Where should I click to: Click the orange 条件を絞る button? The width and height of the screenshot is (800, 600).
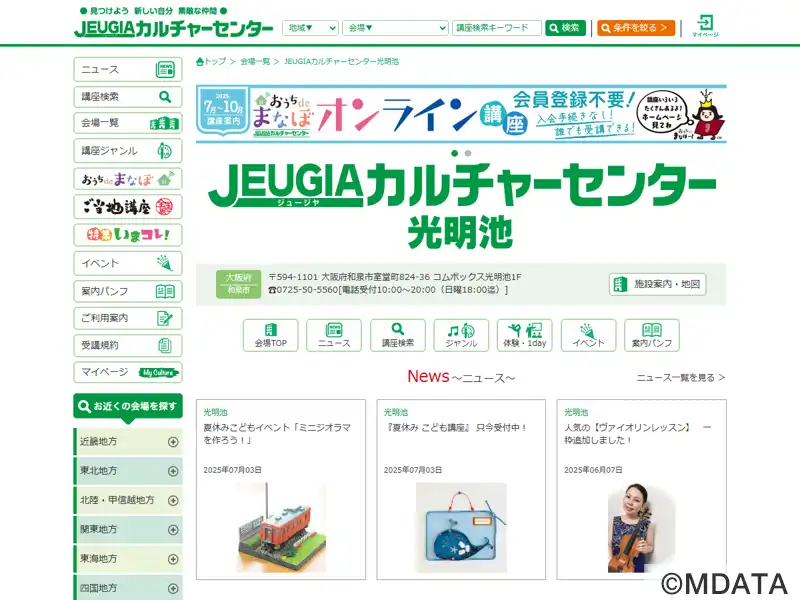636,28
